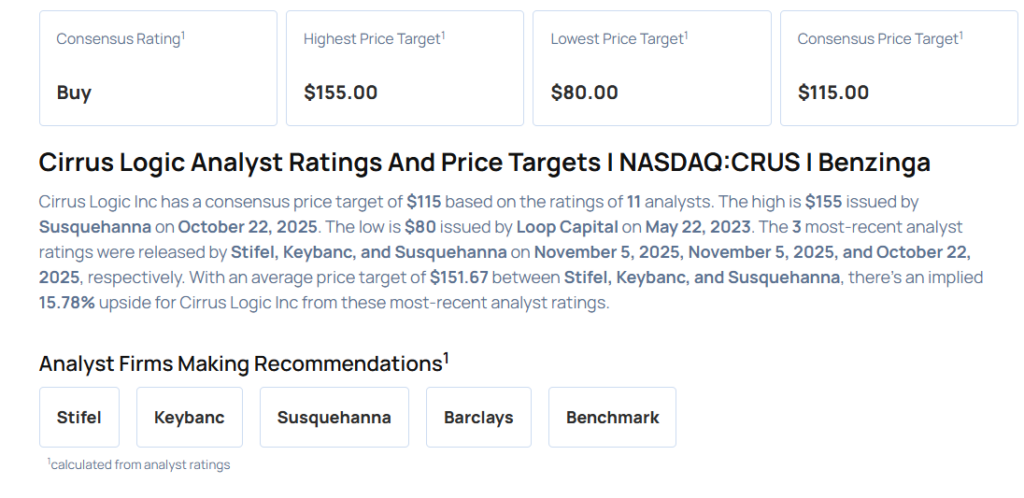Click the Stifel analyst firm button
1024x498 pixels.
[78, 417]
